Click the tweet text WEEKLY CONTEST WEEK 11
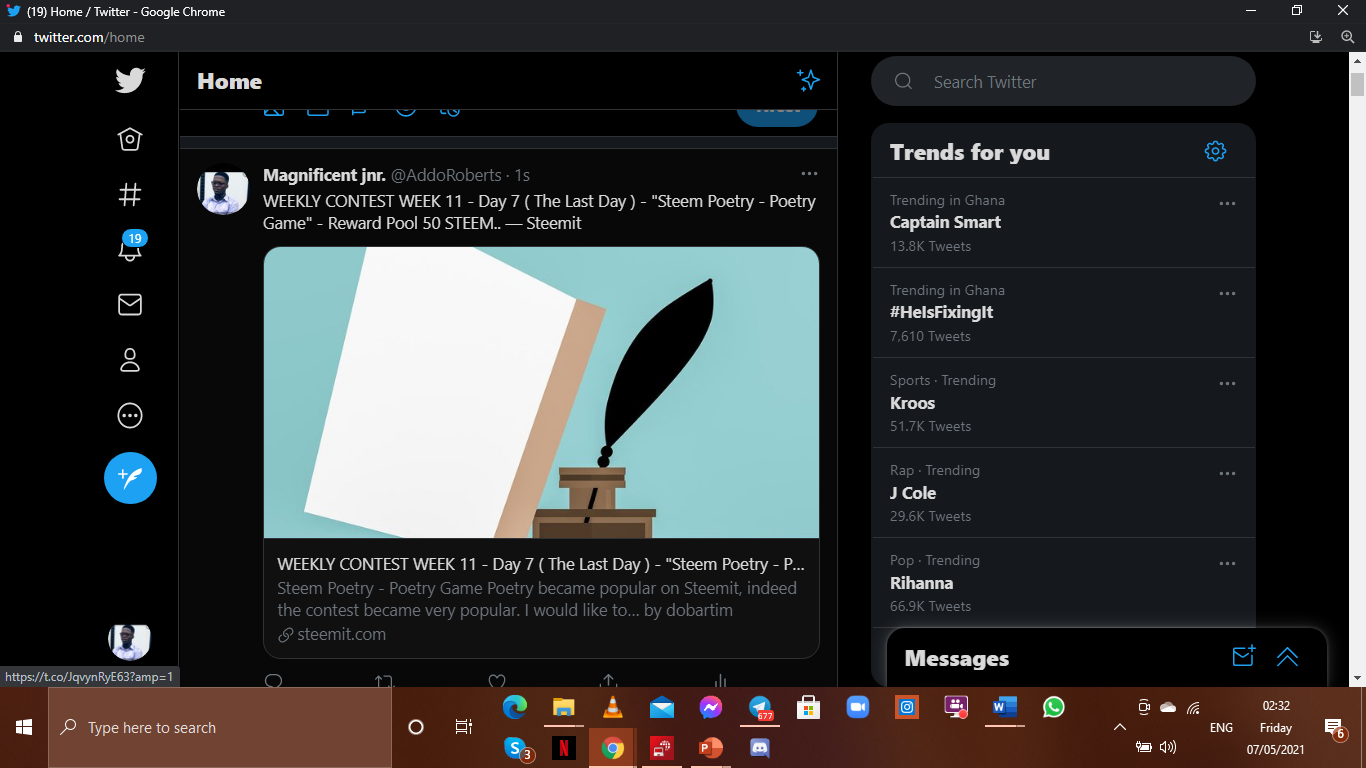Screen dimensions: 1366x768 pos(539,212)
